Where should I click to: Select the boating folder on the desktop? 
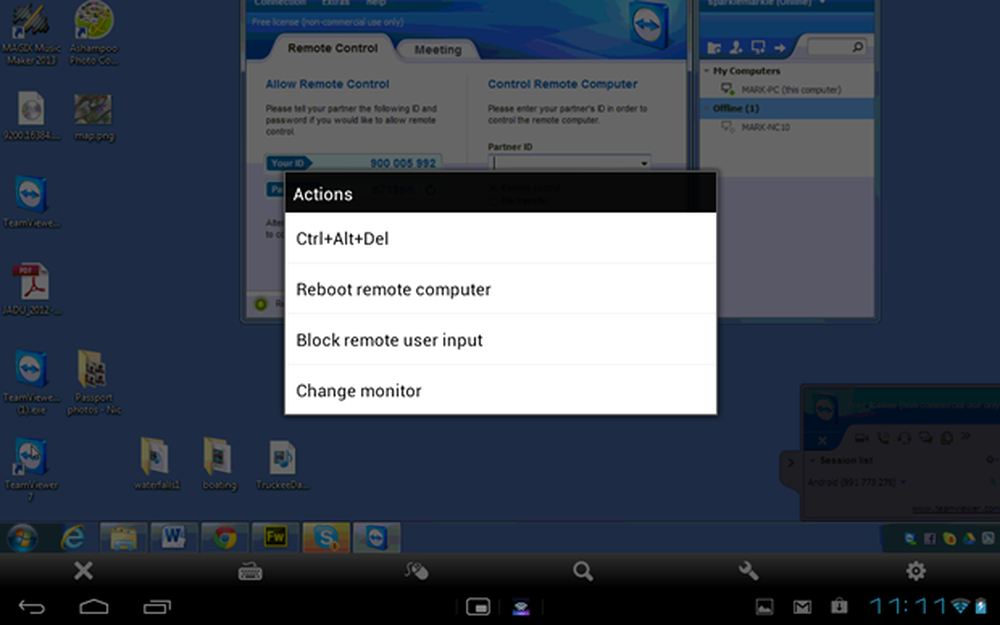219,464
